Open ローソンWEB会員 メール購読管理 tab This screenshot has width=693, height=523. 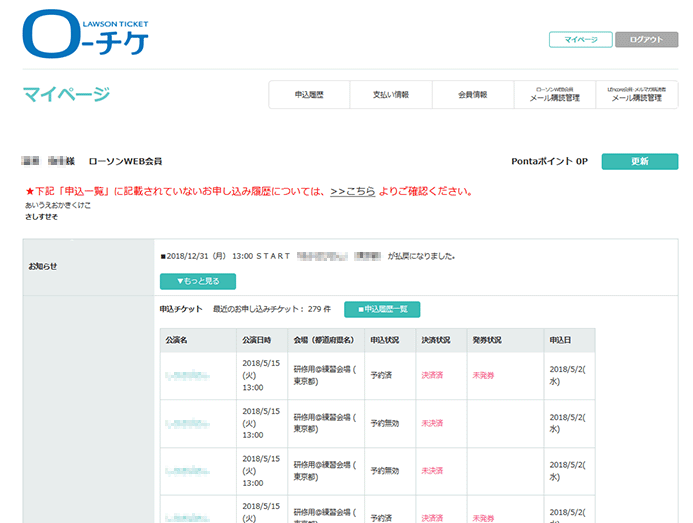(x=554, y=95)
